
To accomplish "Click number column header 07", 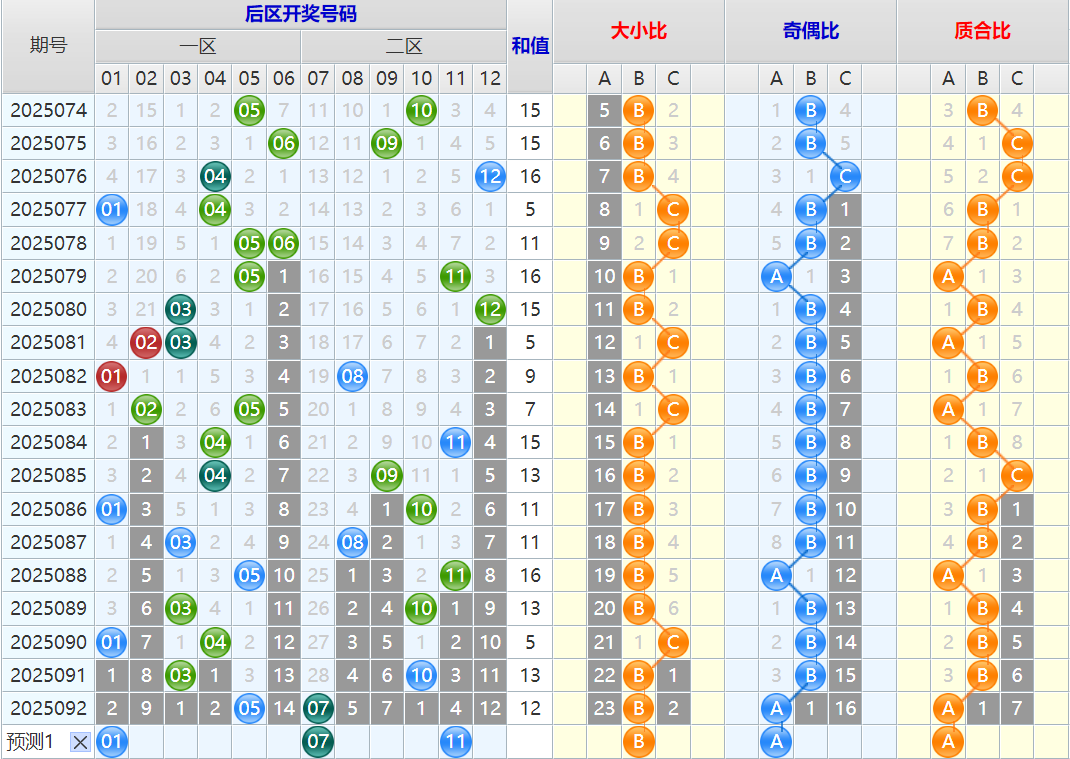I will coord(318,78).
